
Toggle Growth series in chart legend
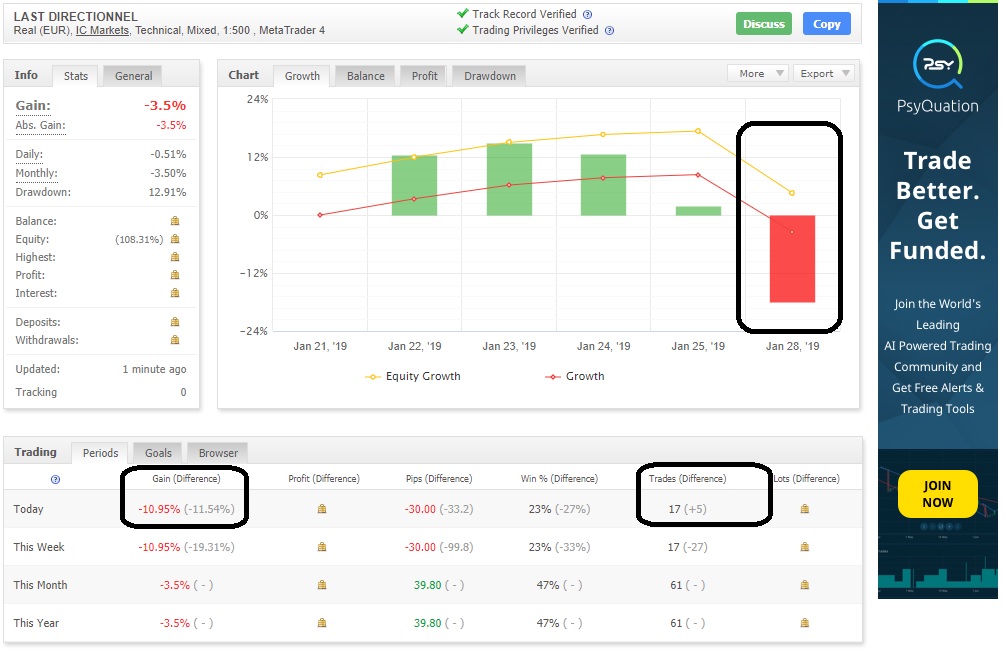574,376
